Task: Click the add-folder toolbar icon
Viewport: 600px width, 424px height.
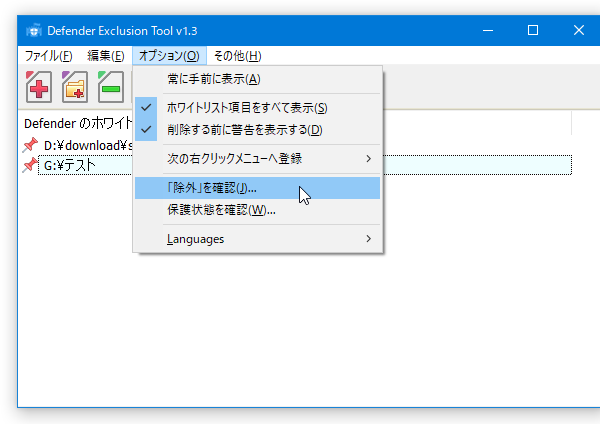Action: pyautogui.click(x=75, y=87)
